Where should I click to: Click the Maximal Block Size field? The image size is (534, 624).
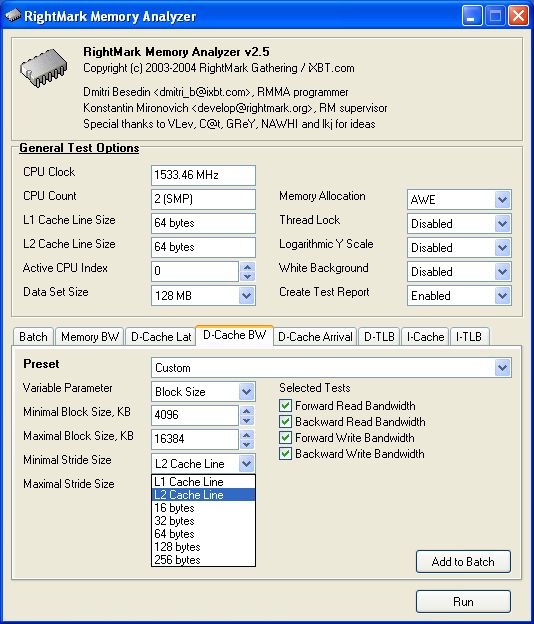[x=195, y=439]
